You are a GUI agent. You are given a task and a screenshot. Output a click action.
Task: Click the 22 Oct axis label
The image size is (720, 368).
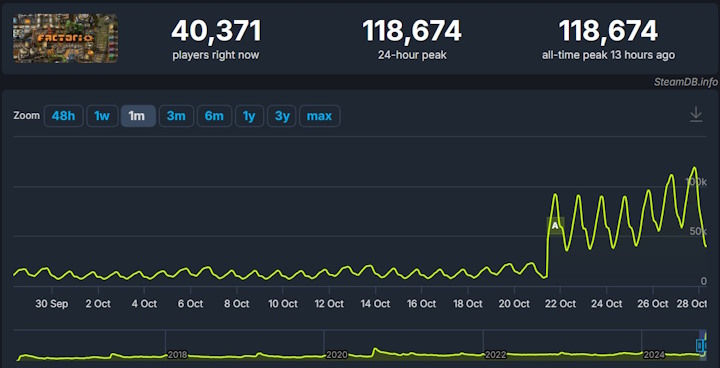point(560,304)
